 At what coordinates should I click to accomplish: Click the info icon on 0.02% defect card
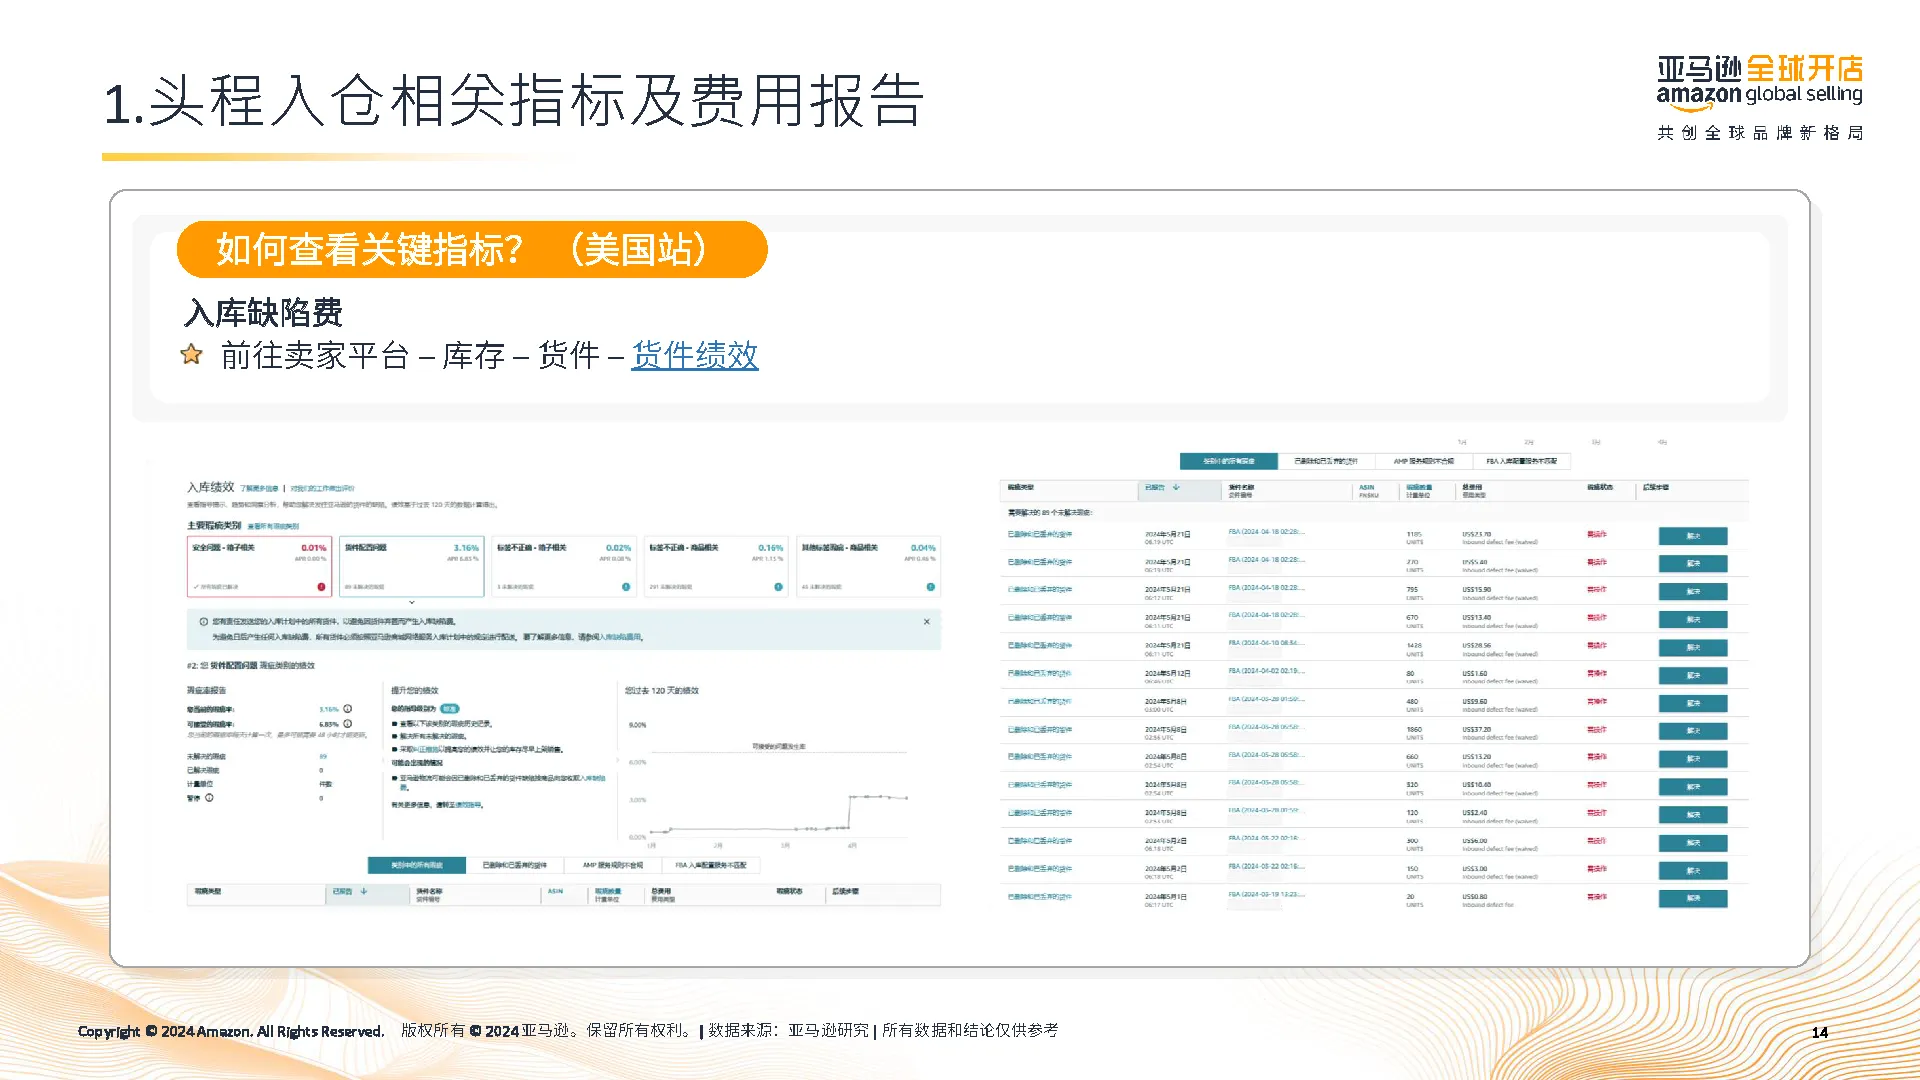click(626, 587)
